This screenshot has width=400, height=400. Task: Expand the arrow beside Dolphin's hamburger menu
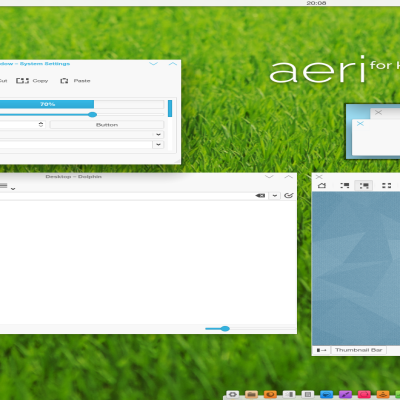point(13,189)
